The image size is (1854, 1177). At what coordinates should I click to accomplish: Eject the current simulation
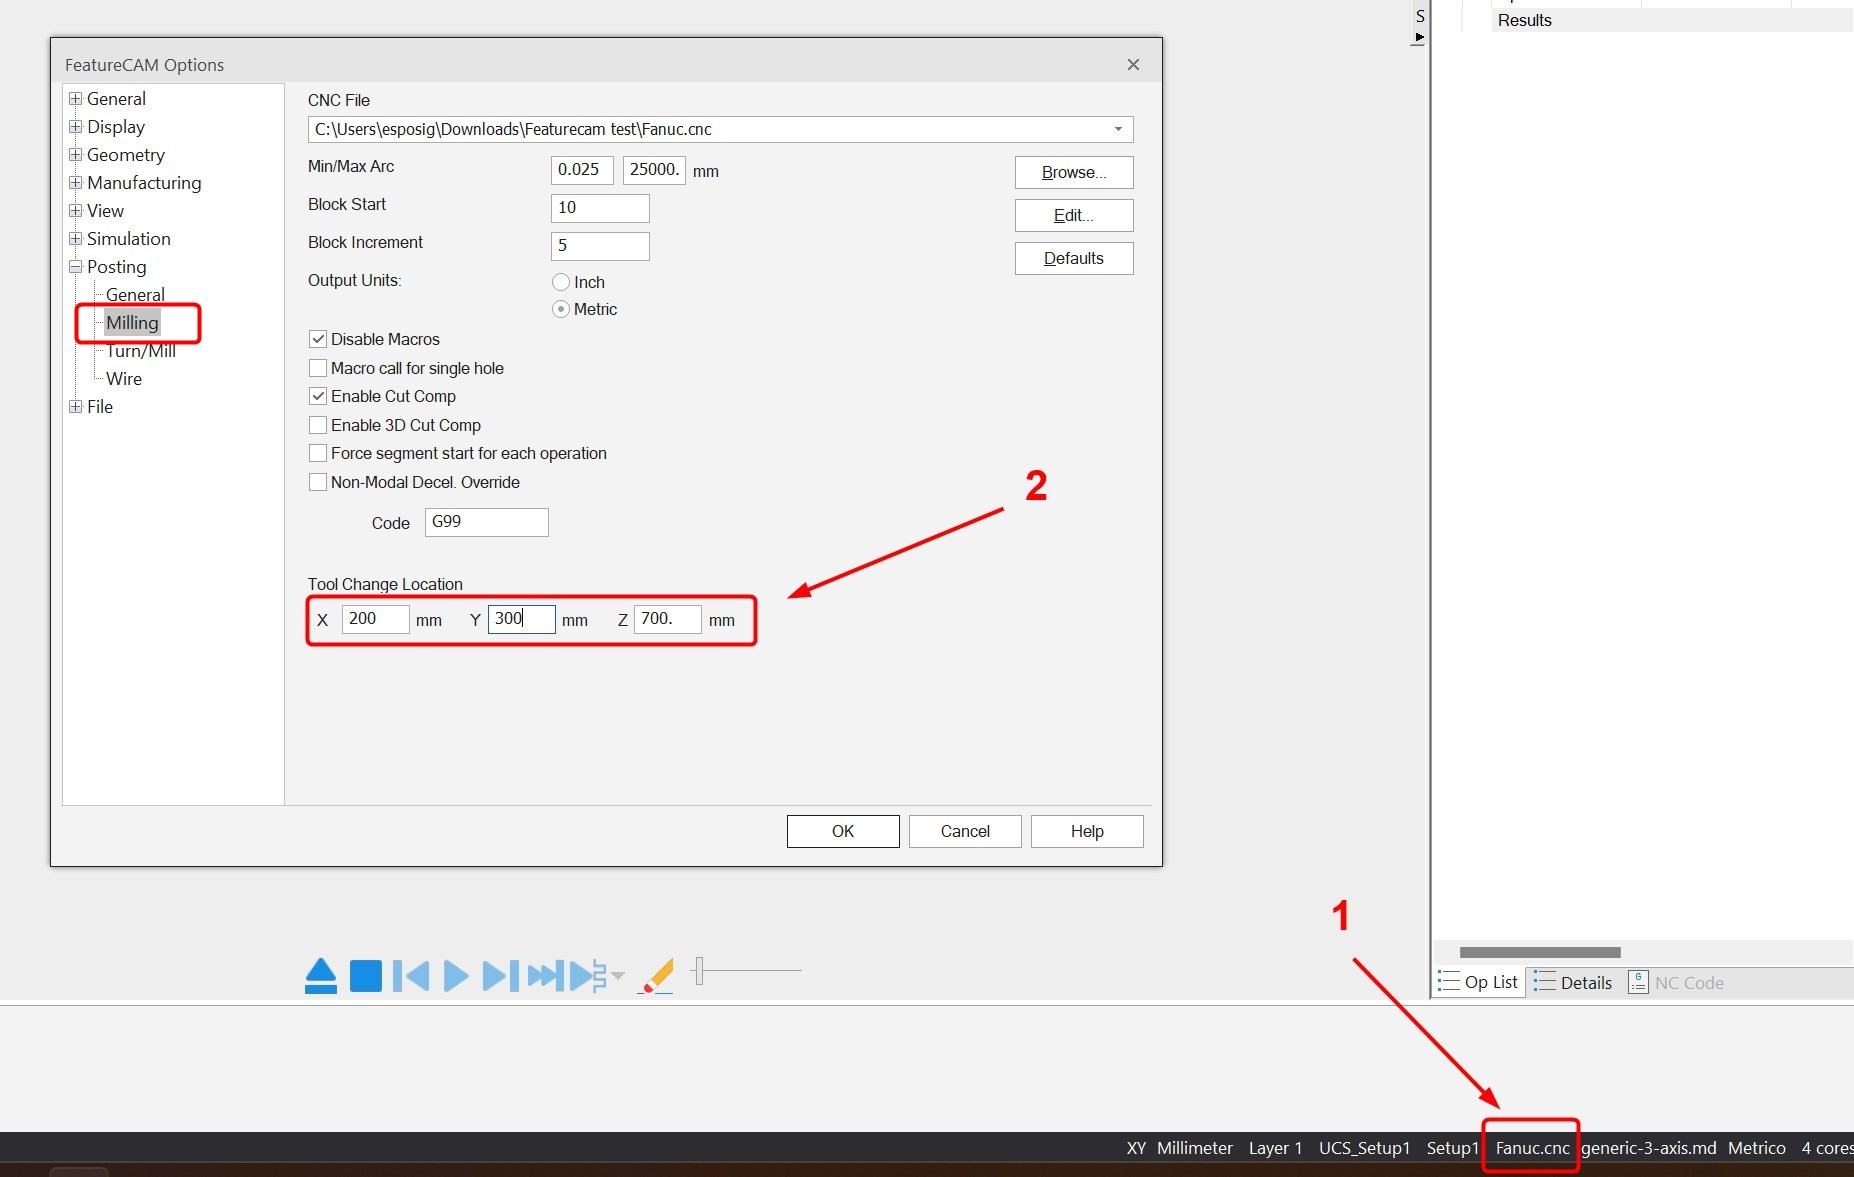click(x=320, y=975)
